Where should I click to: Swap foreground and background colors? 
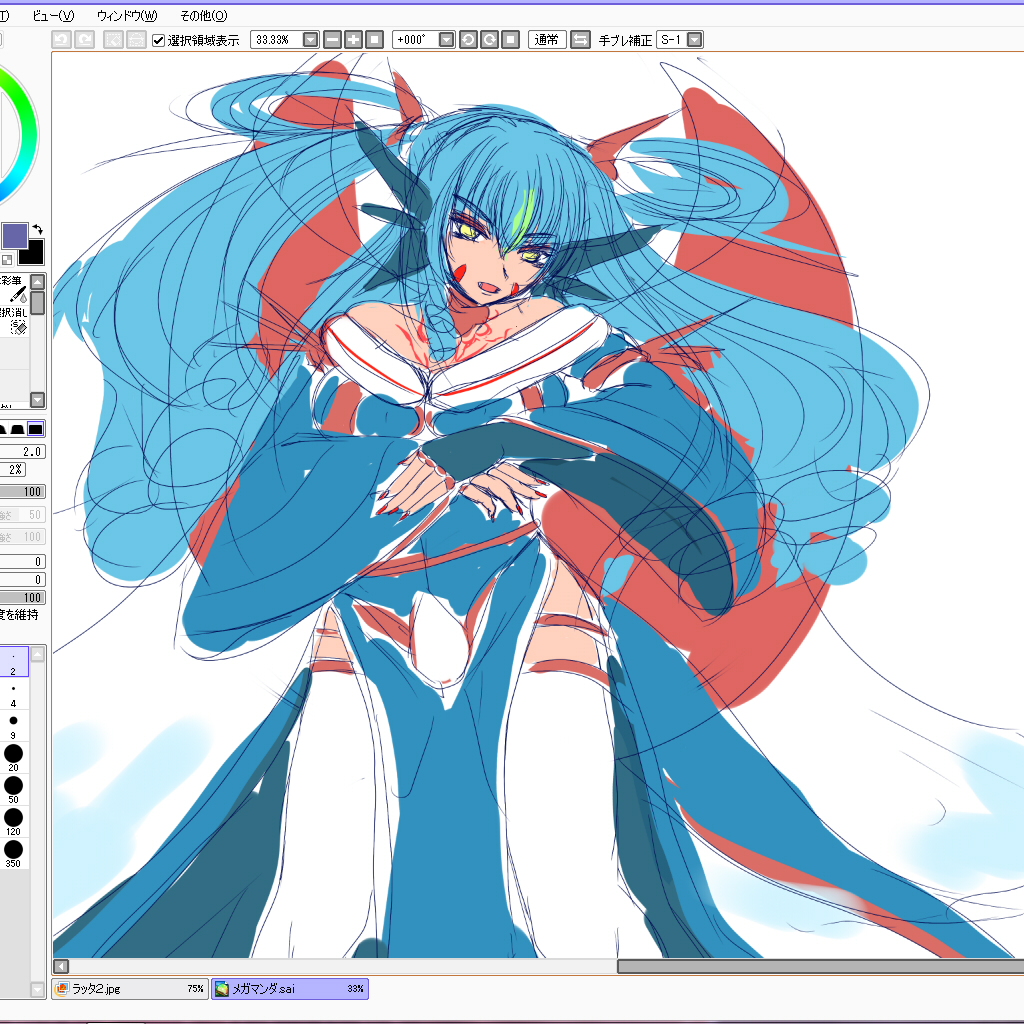(x=38, y=229)
